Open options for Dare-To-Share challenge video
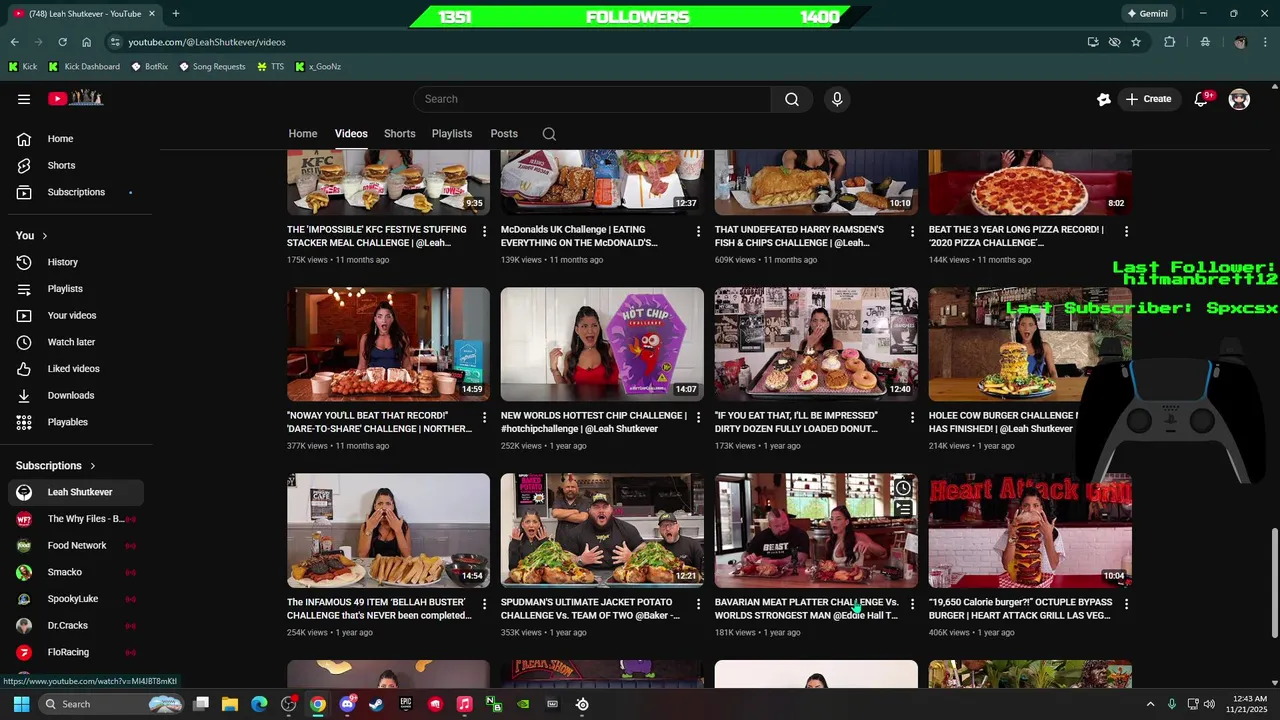 (x=484, y=417)
